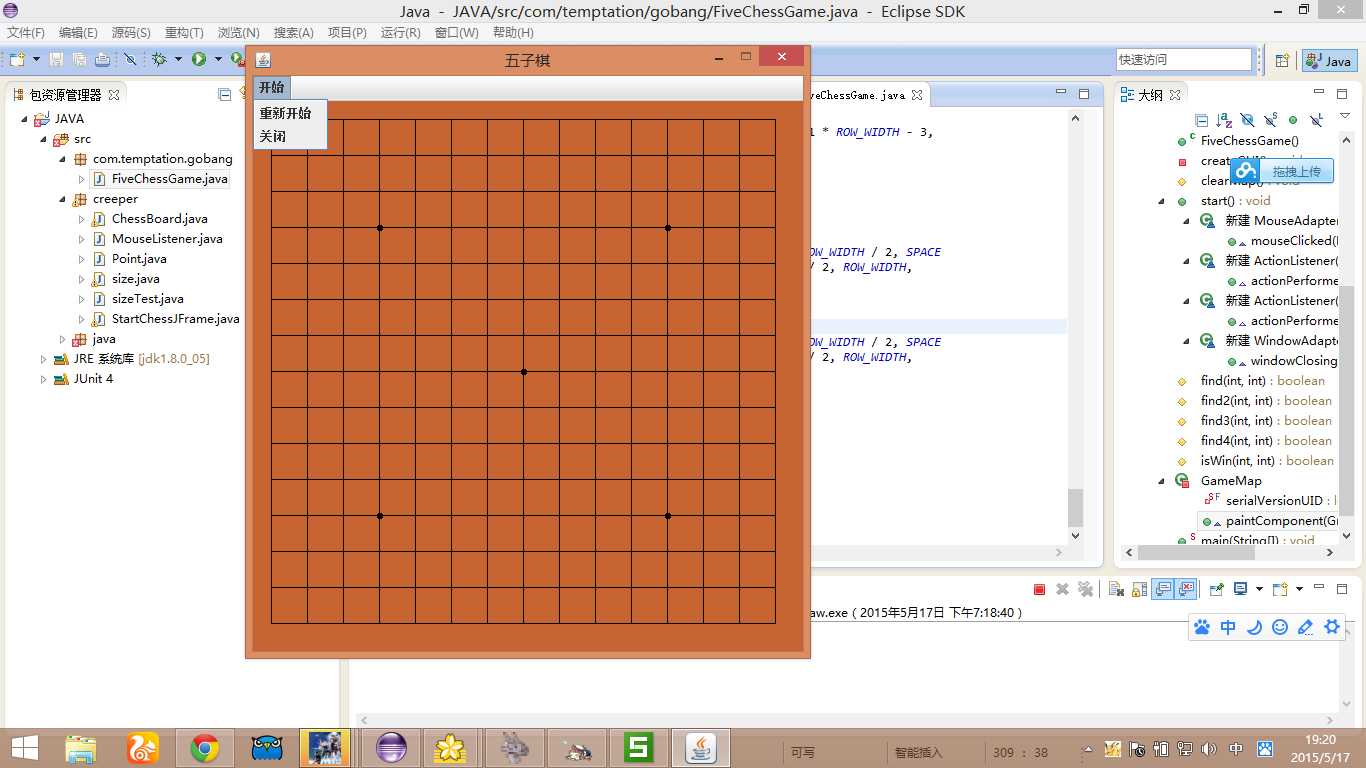Viewport: 1366px width, 768px height.
Task: Toggle hide non-public members green circle
Action: click(x=1293, y=120)
